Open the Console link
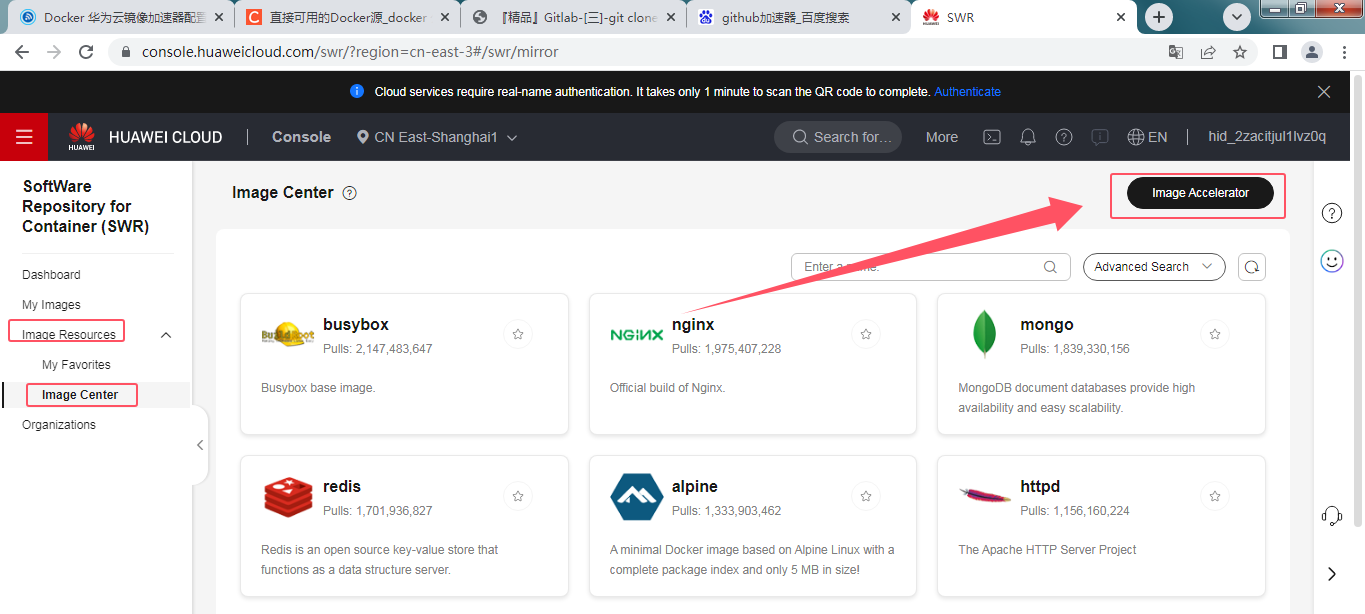The image size is (1365, 614). point(301,137)
